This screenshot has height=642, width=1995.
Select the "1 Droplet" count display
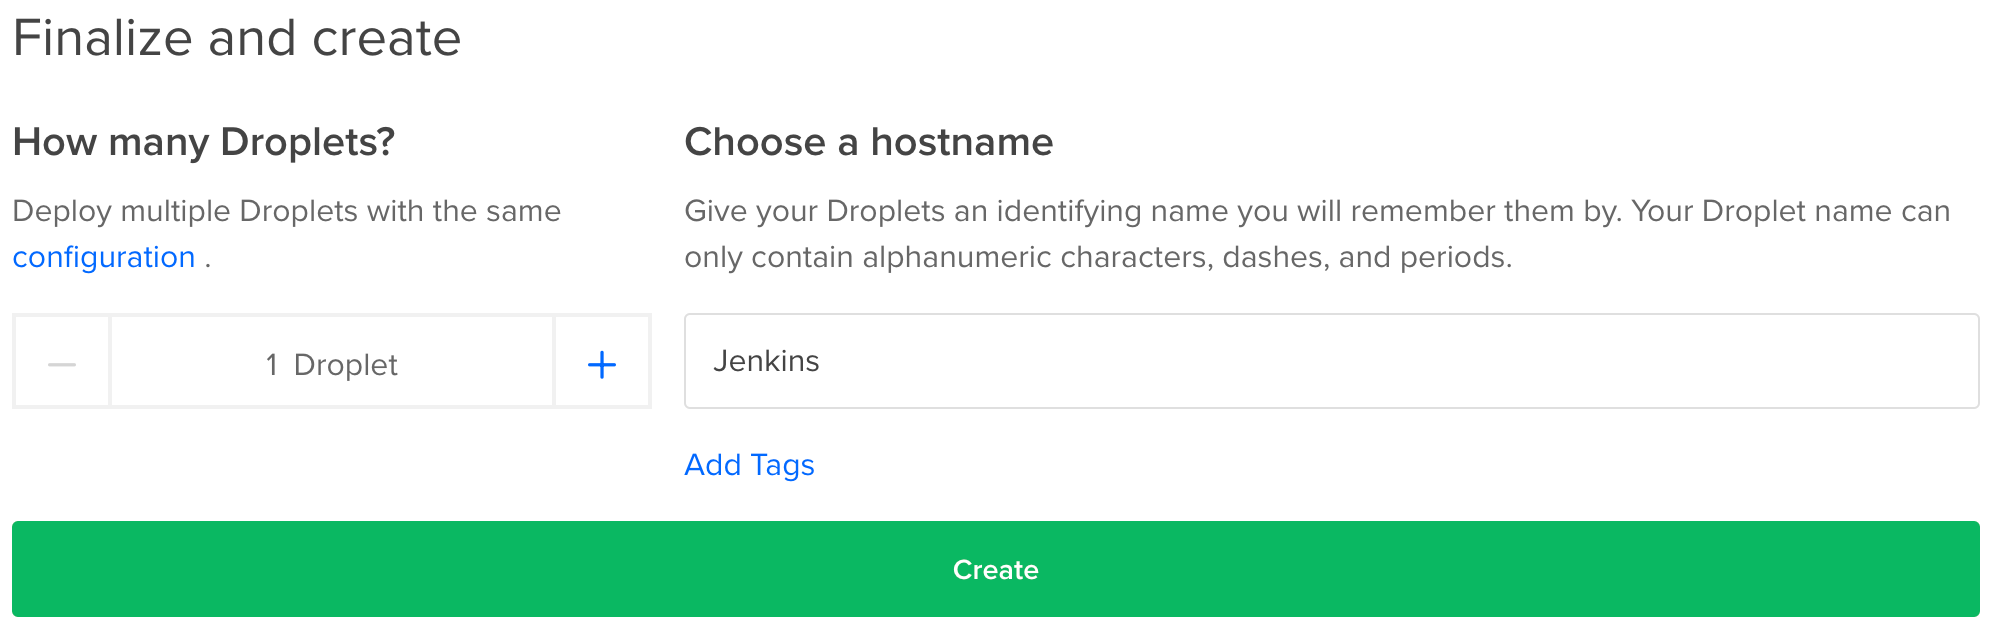331,364
